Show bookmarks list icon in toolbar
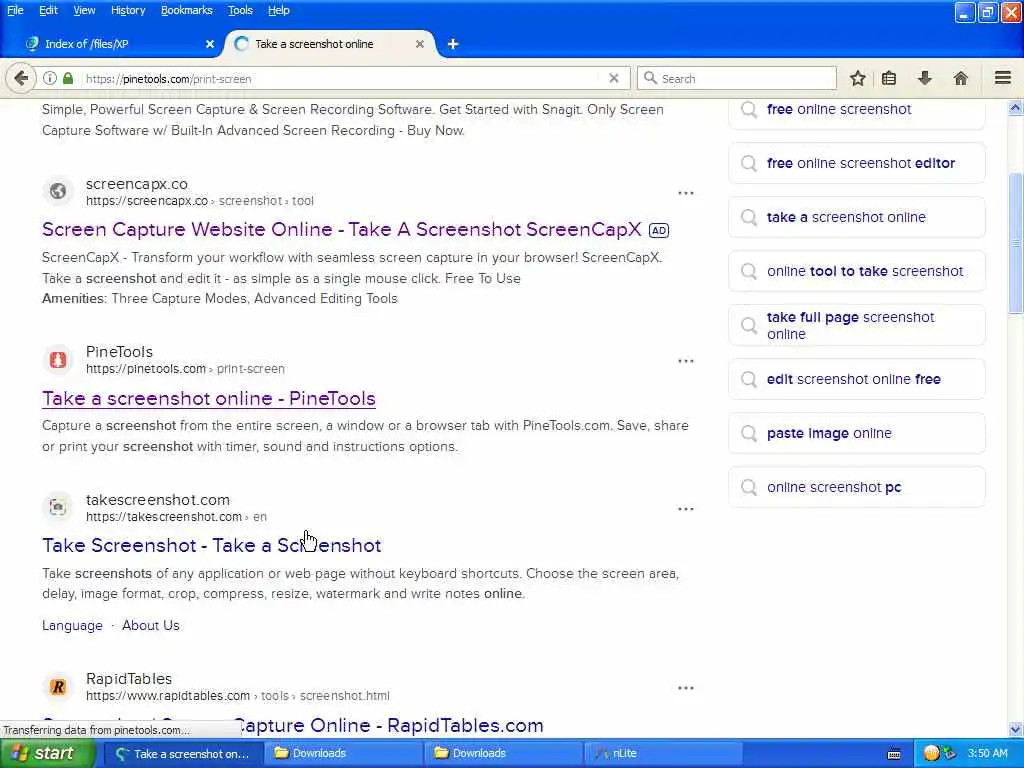The width and height of the screenshot is (1024, 768). click(889, 78)
